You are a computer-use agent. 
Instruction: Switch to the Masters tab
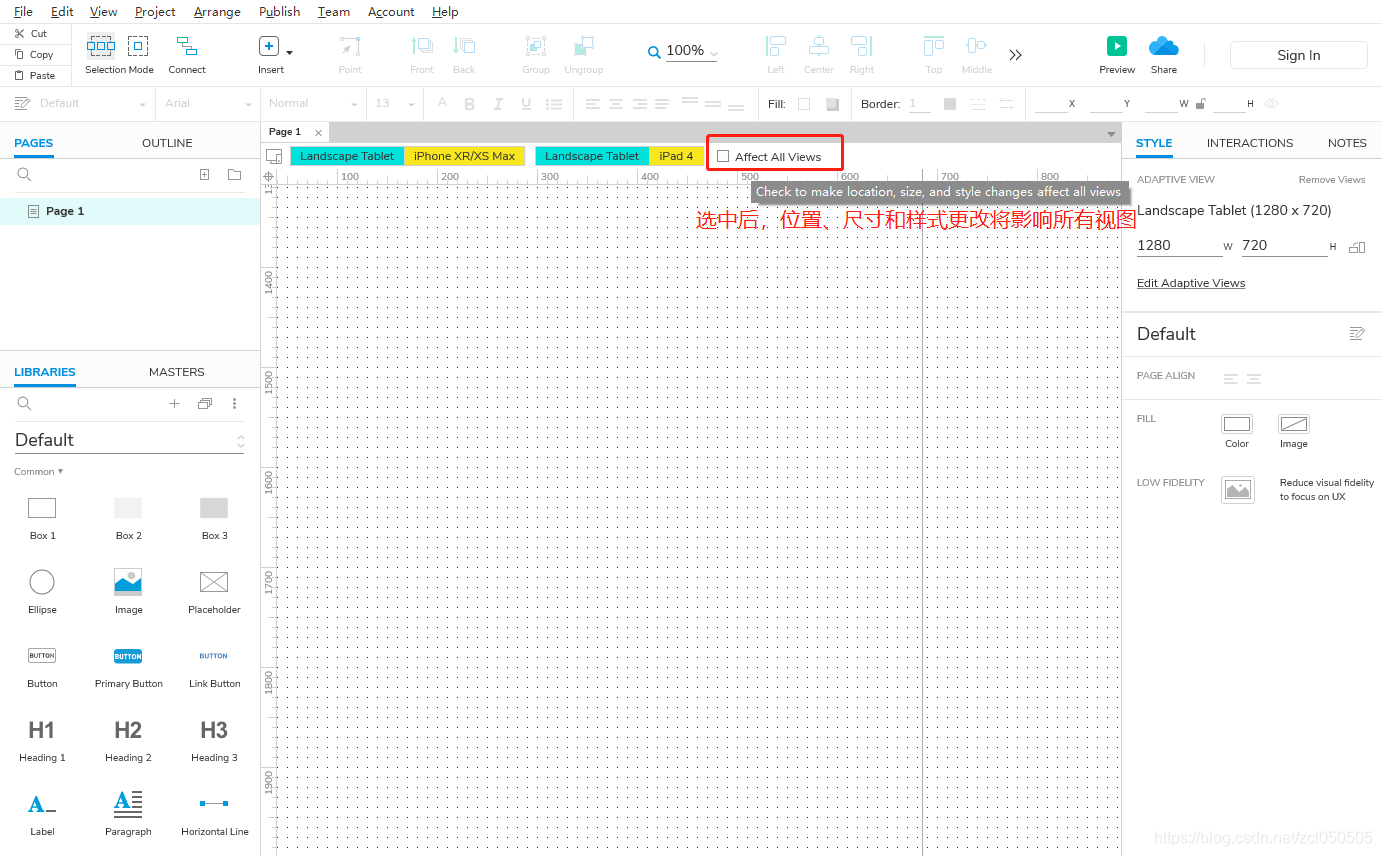point(176,372)
